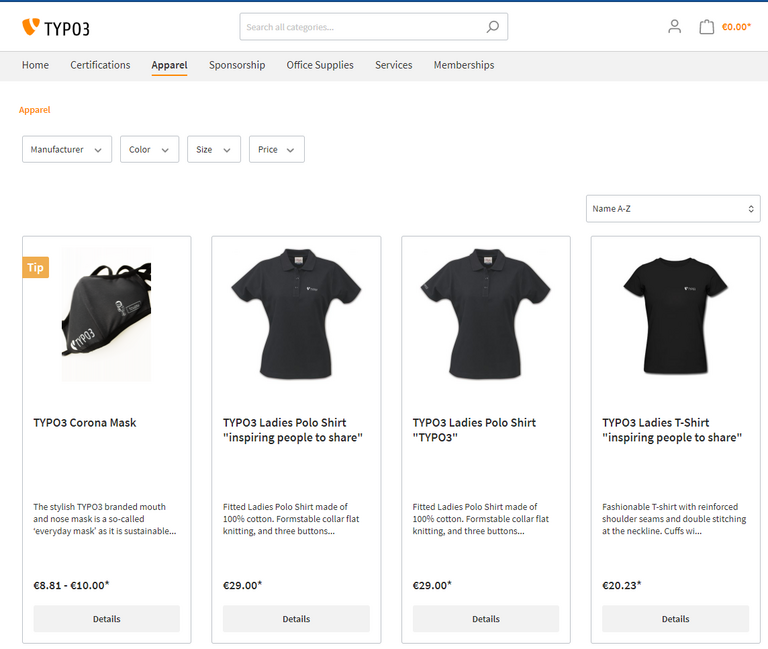Viewport: 768px width, 649px height.
Task: Open the shopping cart icon
Action: coord(706,27)
